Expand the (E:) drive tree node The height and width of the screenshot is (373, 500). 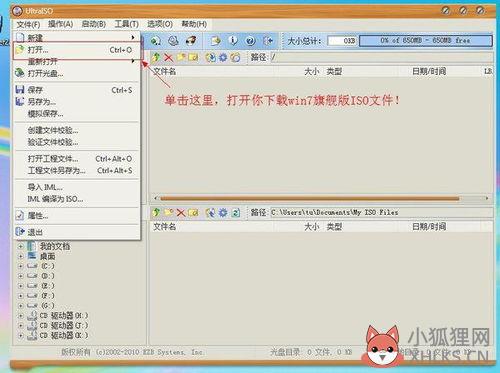pos(21,286)
